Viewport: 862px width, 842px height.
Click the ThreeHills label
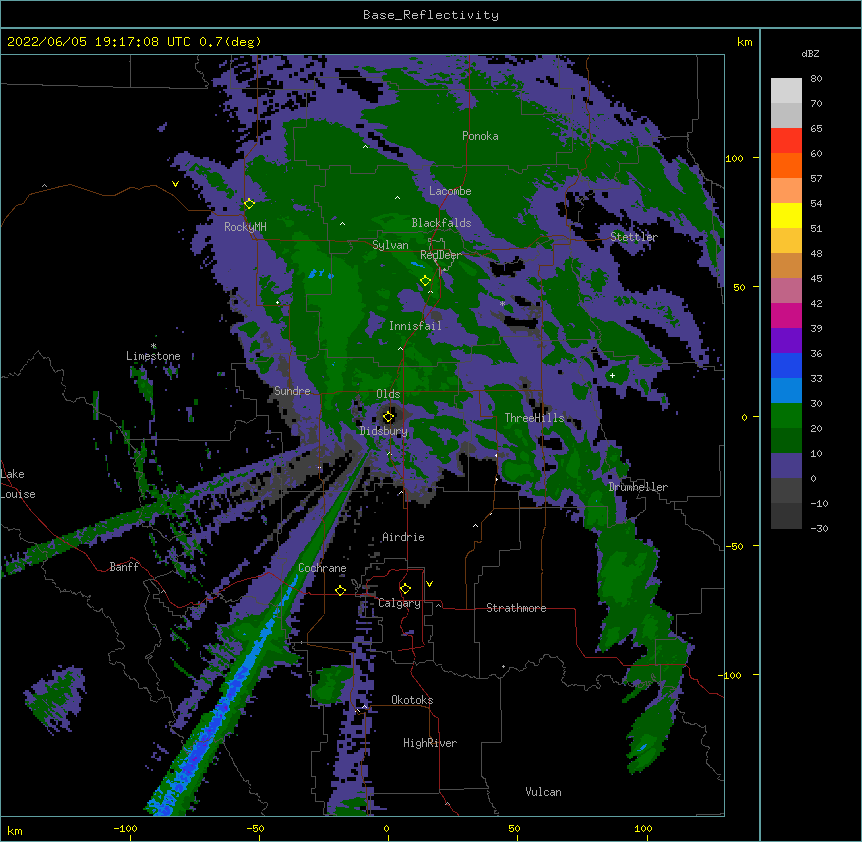(x=534, y=418)
